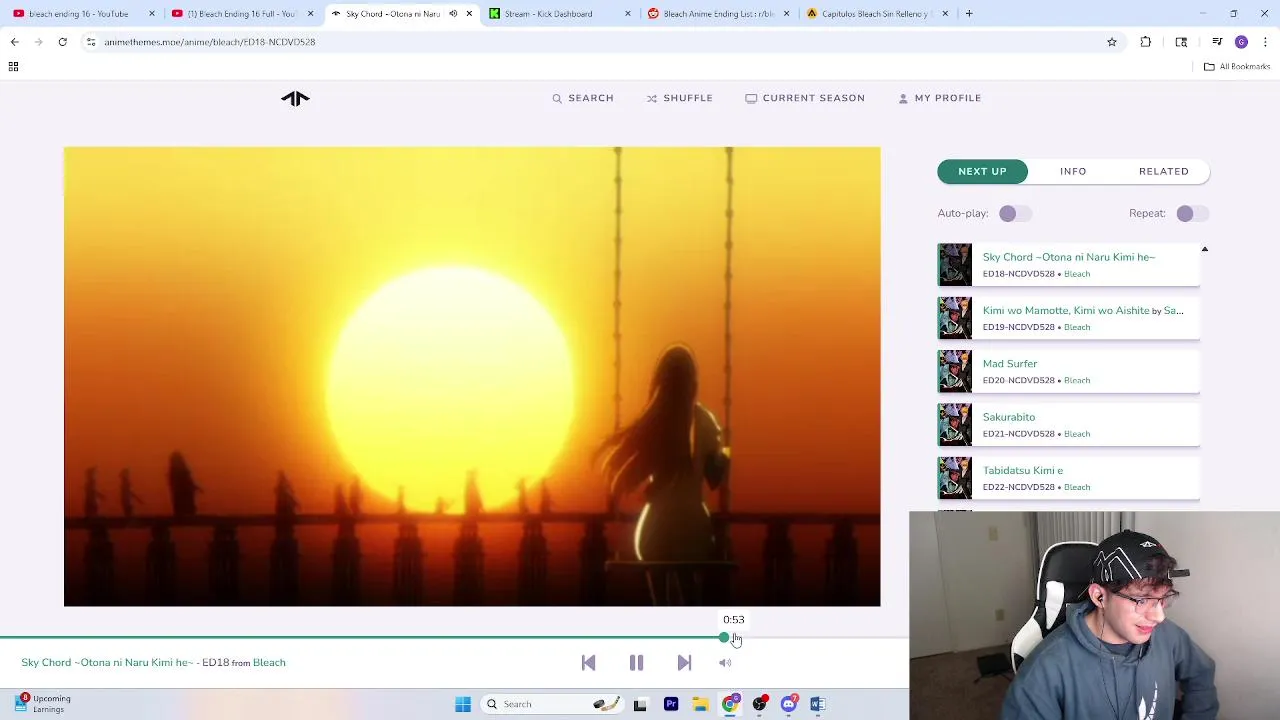
Task: Go back in browser history
Action: coord(15,42)
